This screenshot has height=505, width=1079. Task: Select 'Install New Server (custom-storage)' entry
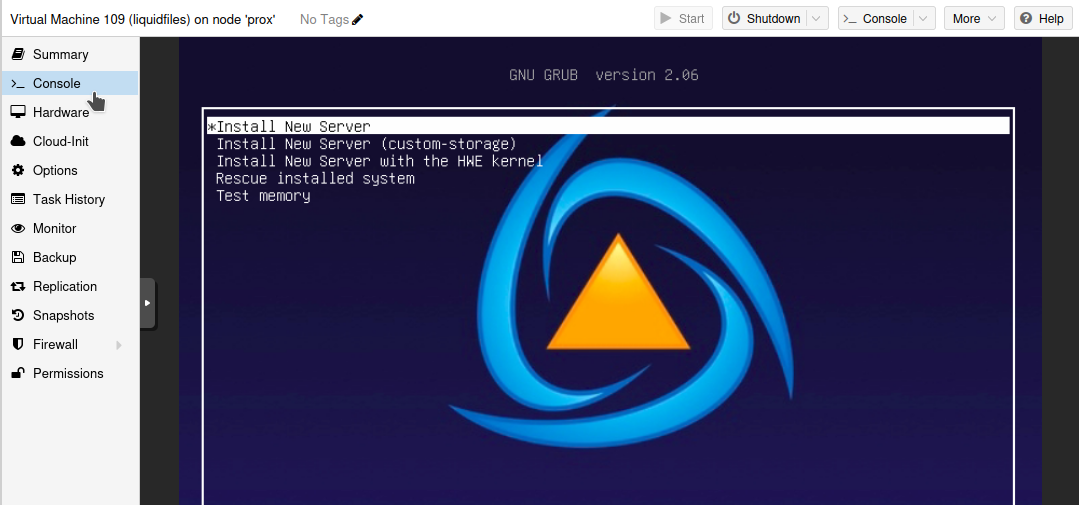pyautogui.click(x=366, y=144)
